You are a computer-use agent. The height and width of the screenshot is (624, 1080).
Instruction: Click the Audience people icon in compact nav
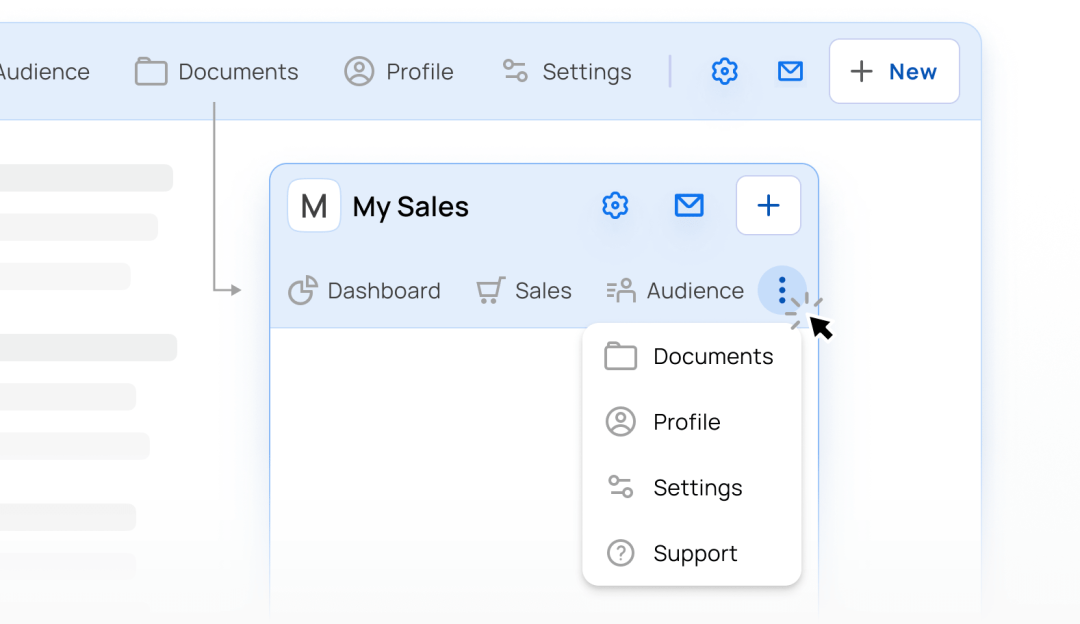click(x=621, y=291)
